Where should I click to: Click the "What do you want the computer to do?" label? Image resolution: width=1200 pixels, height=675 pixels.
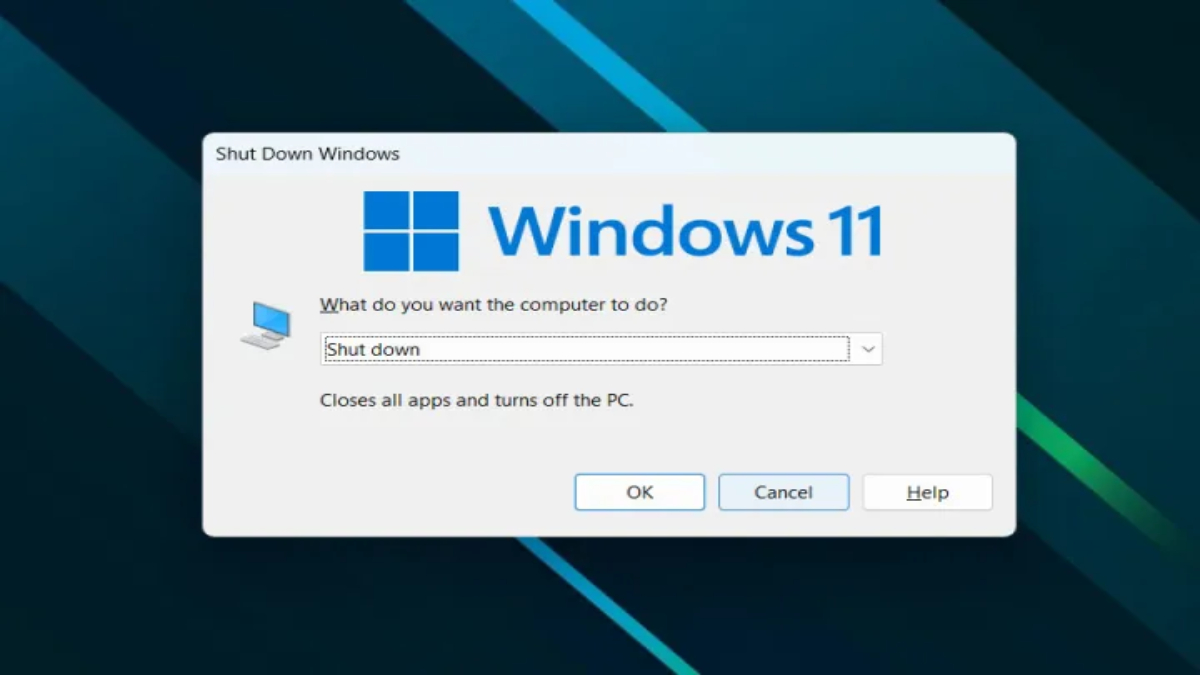(493, 305)
